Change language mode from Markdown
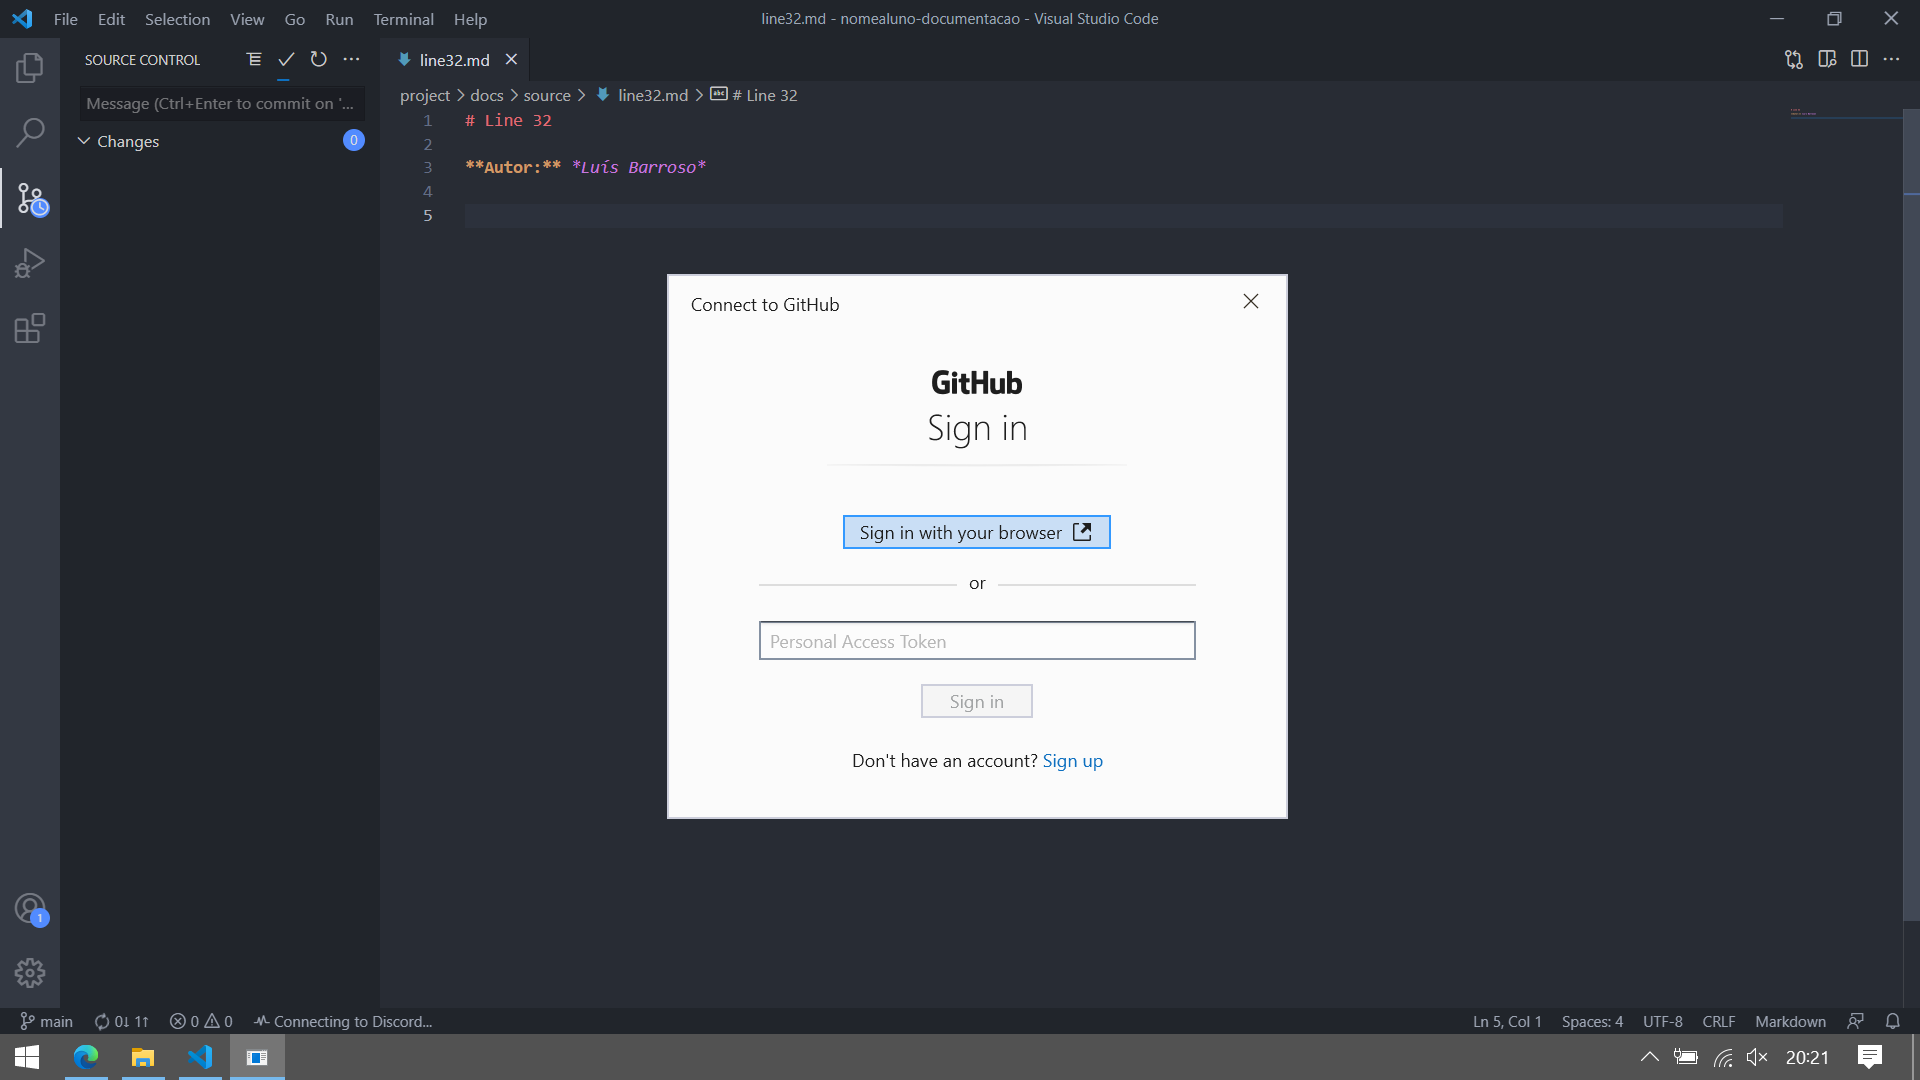1920x1080 pixels. coord(1790,1021)
